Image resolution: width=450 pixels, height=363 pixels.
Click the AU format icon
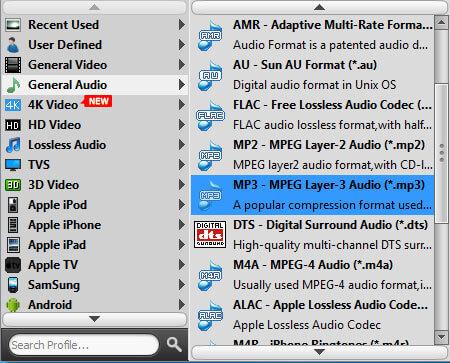point(210,75)
